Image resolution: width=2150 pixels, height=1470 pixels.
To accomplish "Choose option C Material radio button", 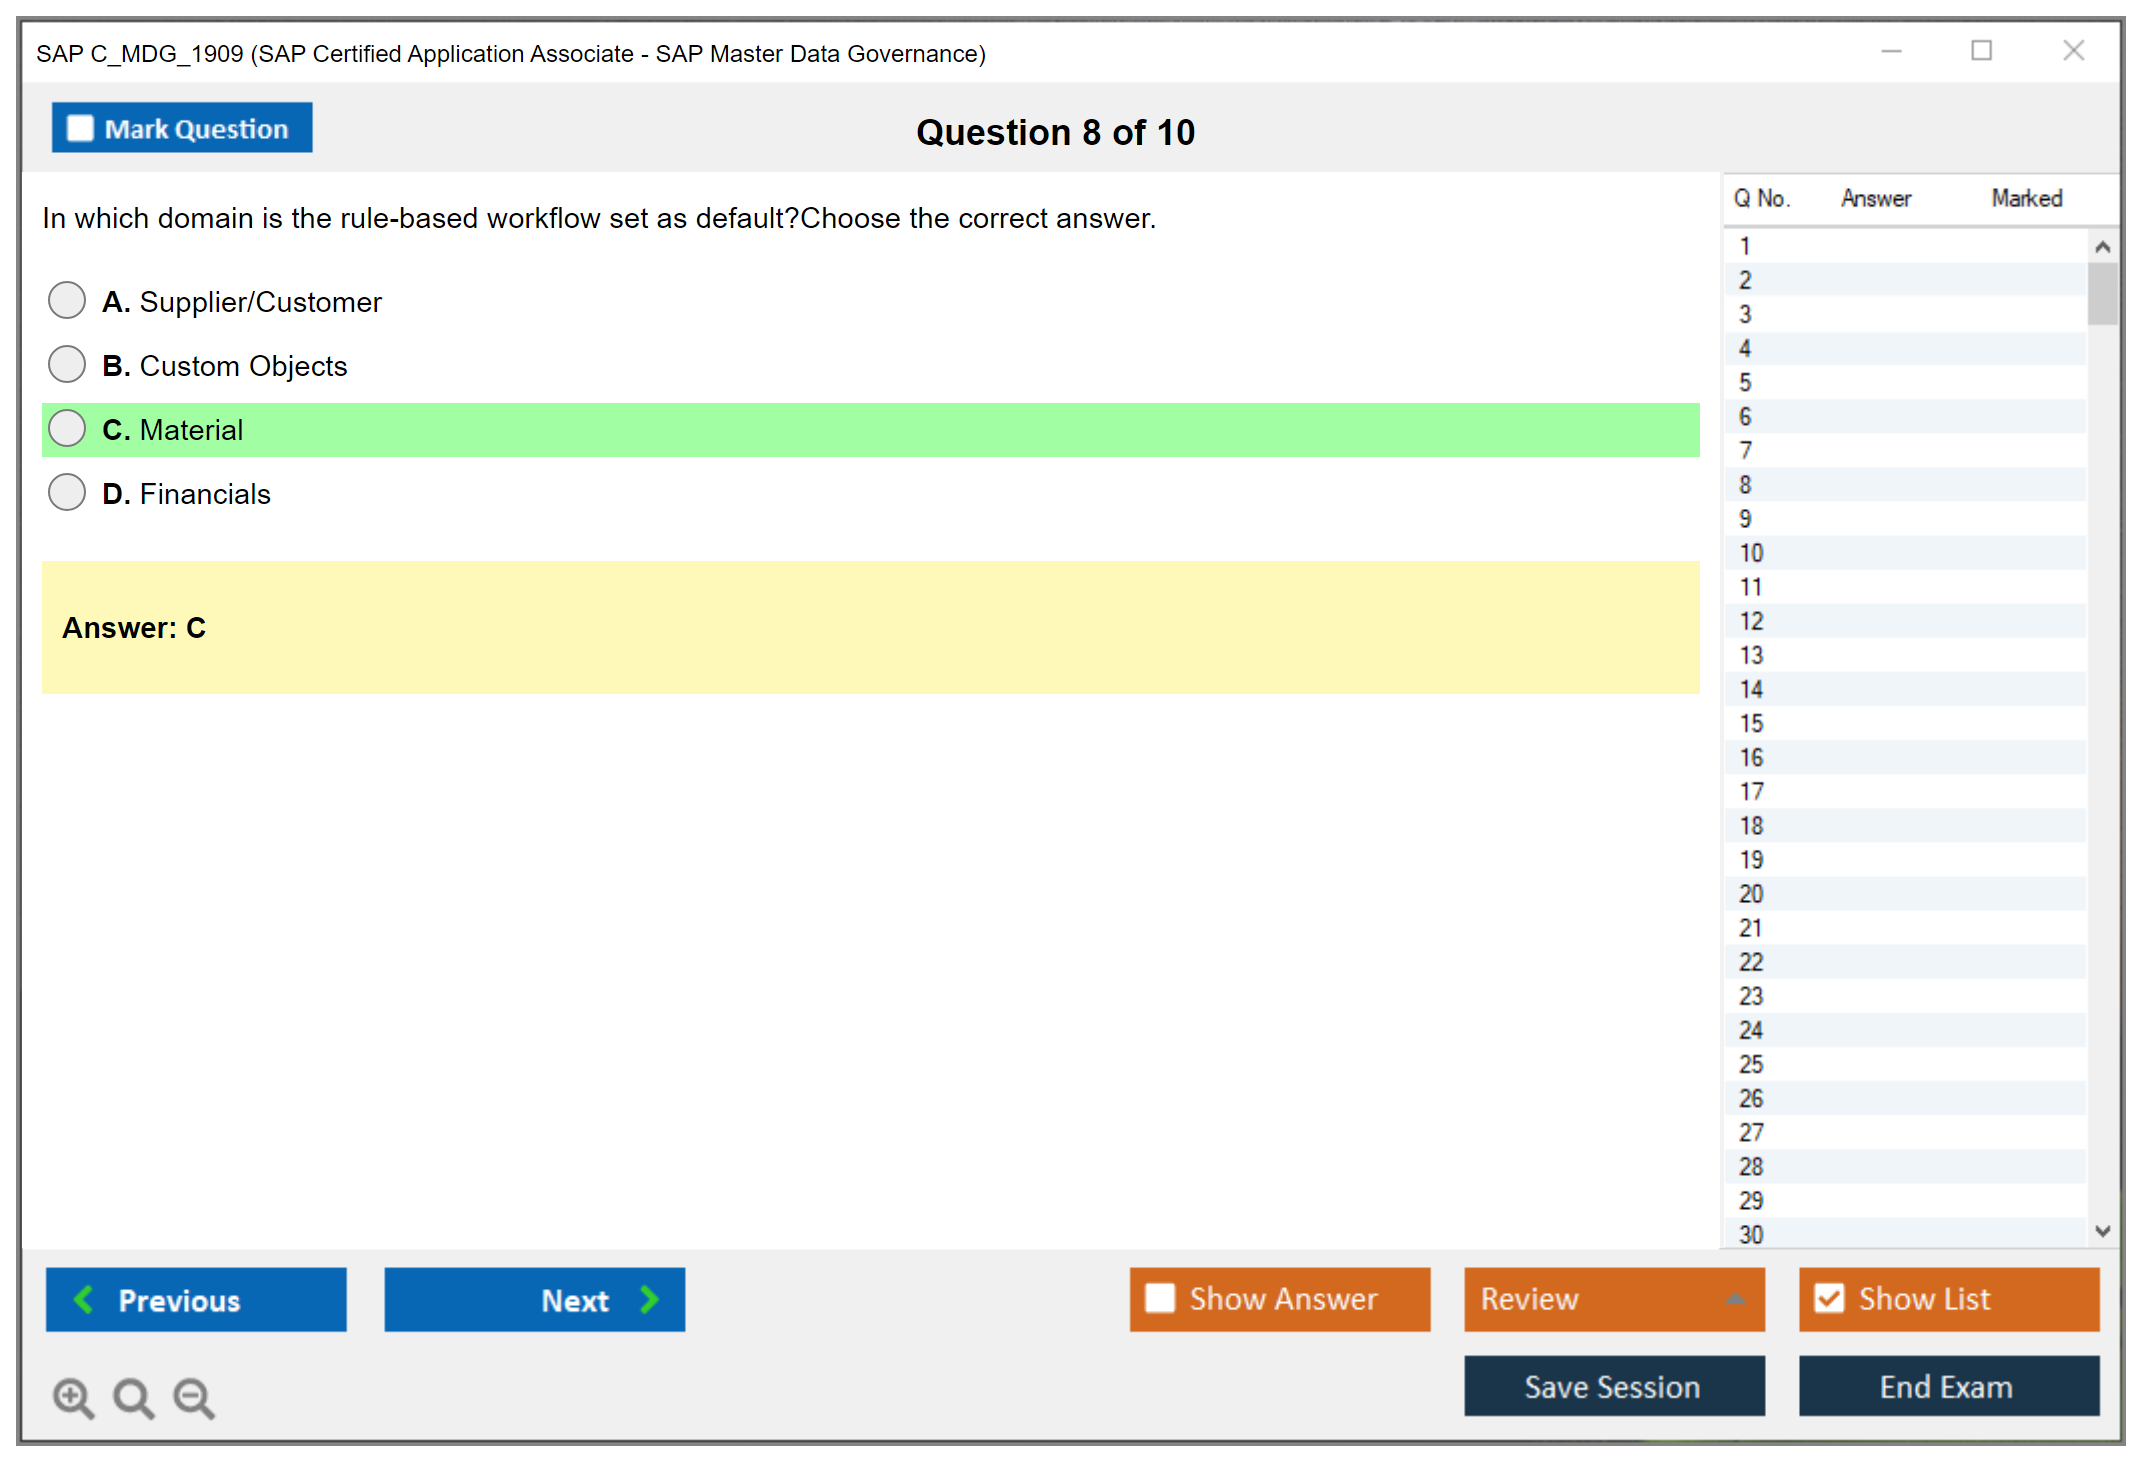I will coord(67,428).
